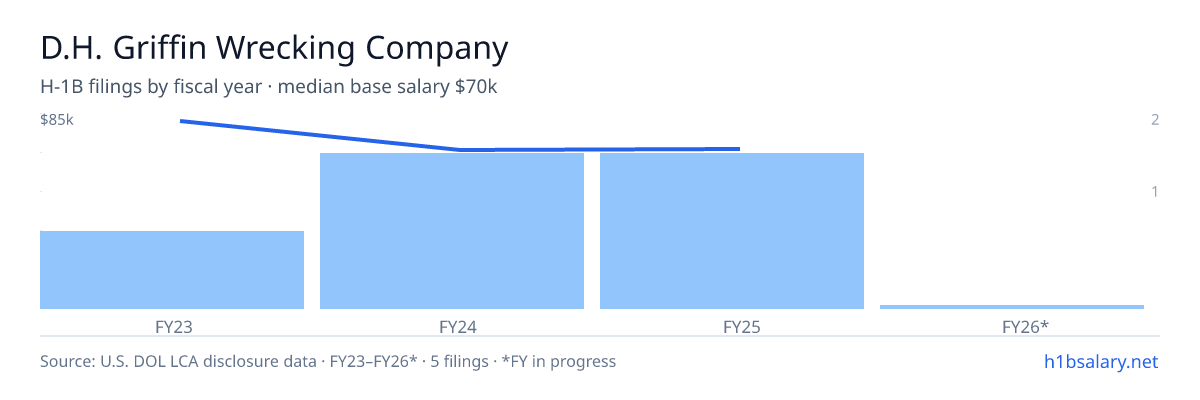This screenshot has height=400, width=1200.
Task: Click the $85k salary axis label
Action: tap(57, 120)
